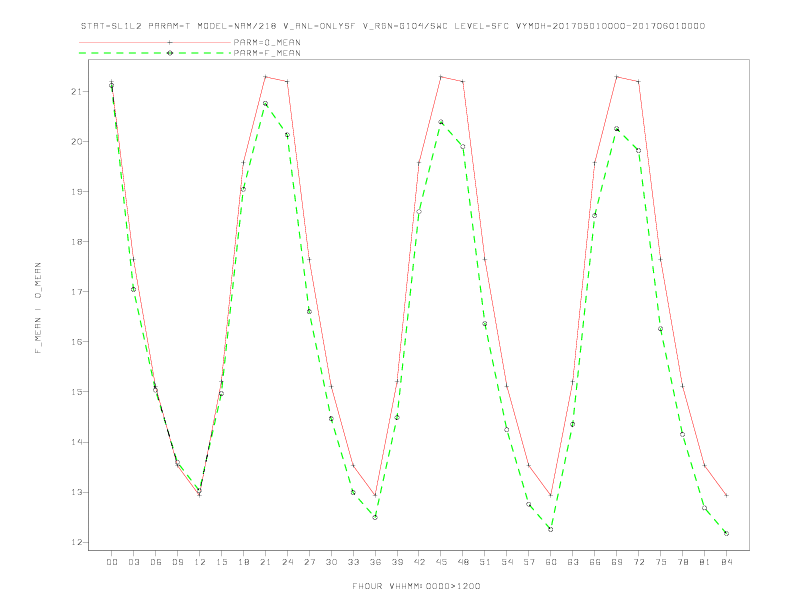Click y-axis tick label 16
Screen dimensions: 792x612
coord(77,342)
